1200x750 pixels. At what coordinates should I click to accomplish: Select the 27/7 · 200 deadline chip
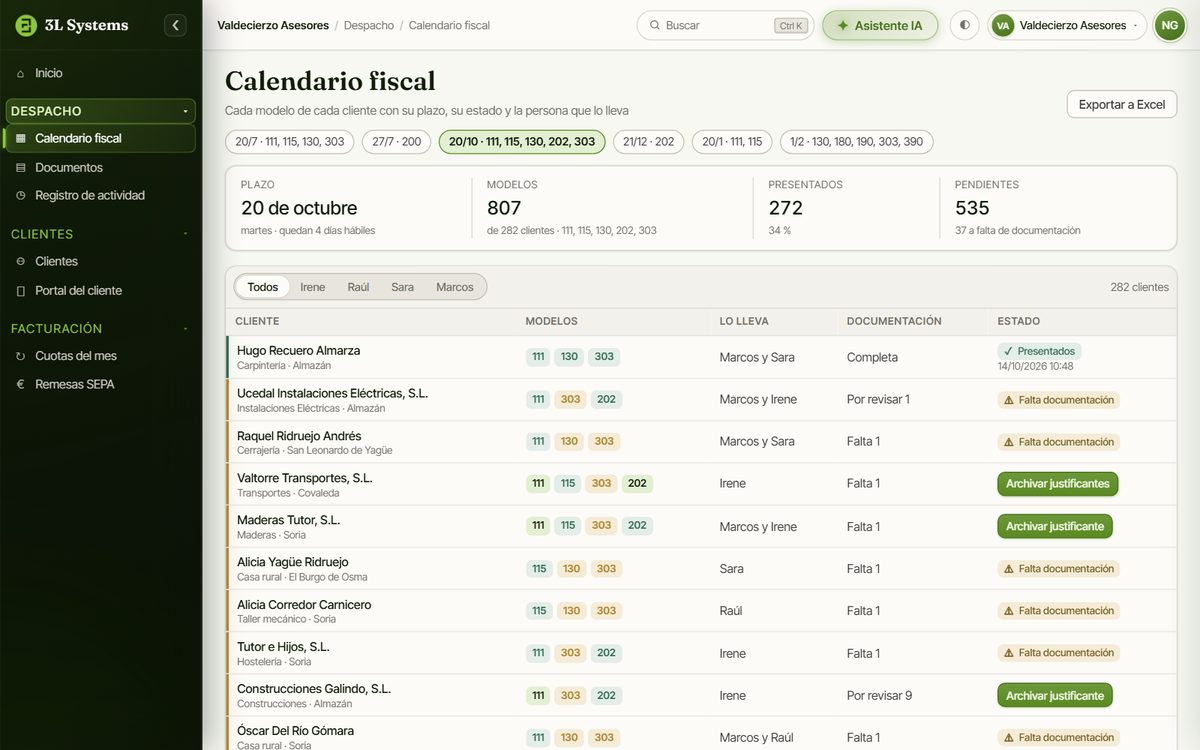point(397,142)
